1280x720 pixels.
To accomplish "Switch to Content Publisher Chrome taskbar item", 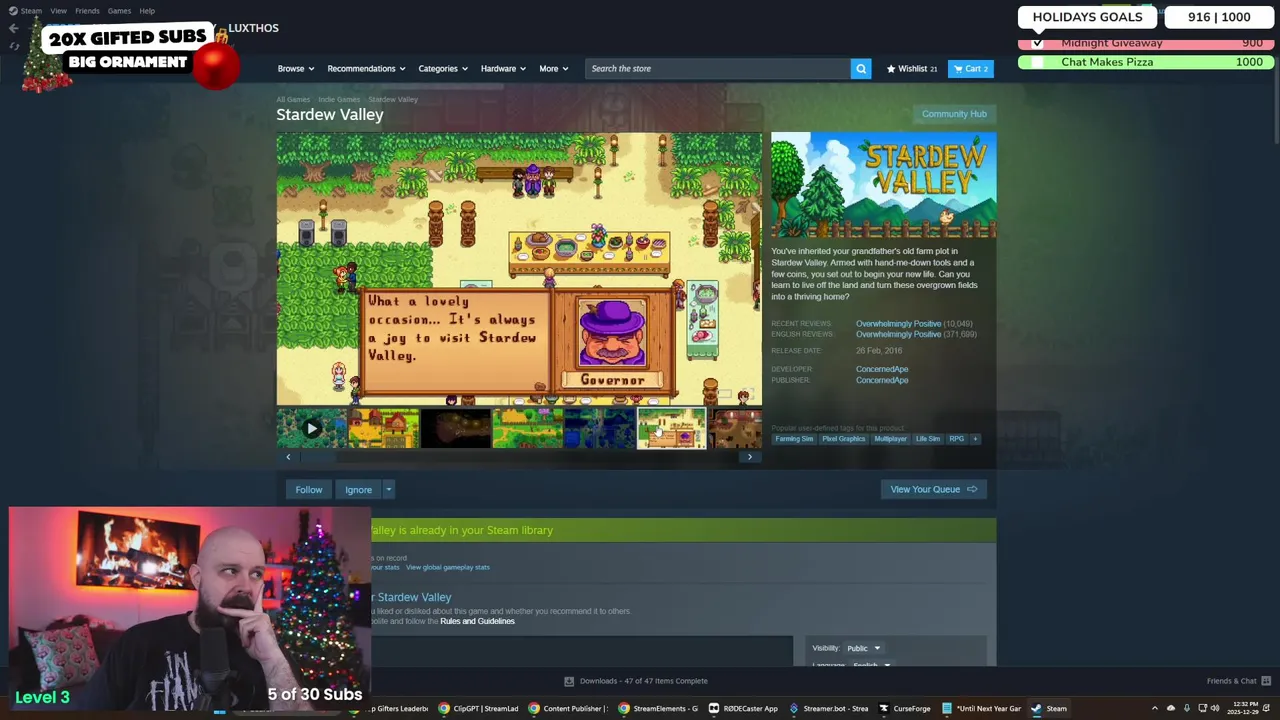I will point(567,708).
